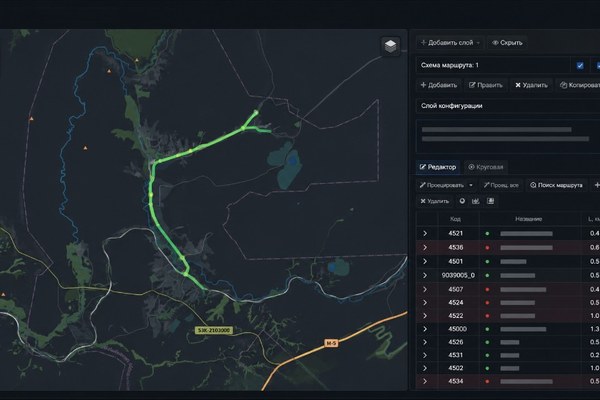Click Скрыть to hide the layer

click(x=507, y=43)
